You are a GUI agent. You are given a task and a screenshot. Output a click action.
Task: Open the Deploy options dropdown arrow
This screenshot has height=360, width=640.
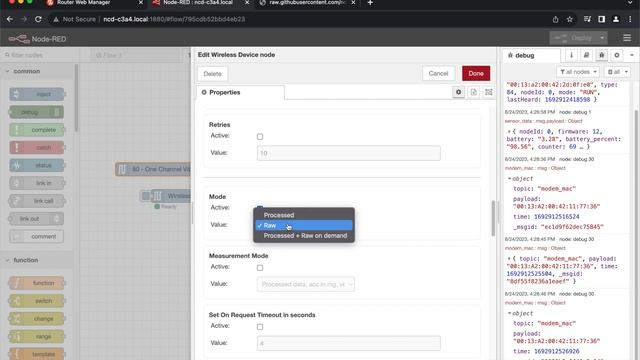point(602,38)
